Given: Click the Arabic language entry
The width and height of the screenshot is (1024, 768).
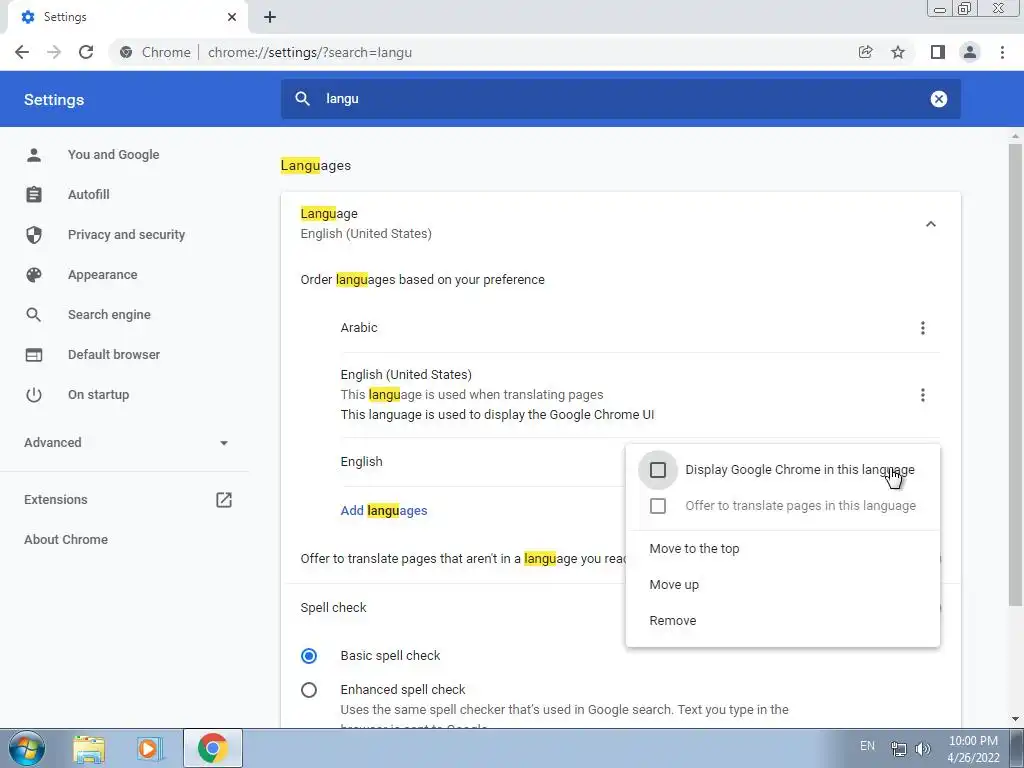Looking at the screenshot, I should coord(359,328).
